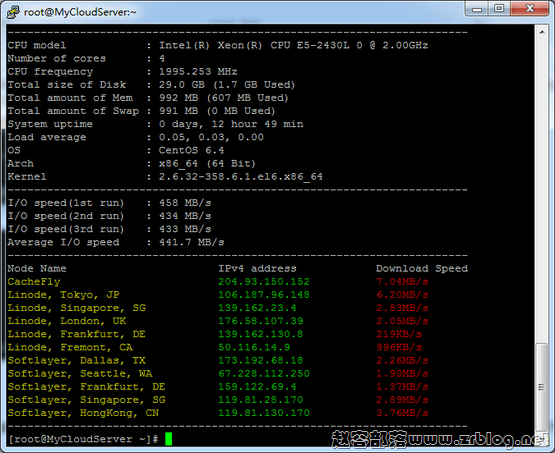555x453 pixels.
Task: Maximize the terminal window
Action: 499,9
